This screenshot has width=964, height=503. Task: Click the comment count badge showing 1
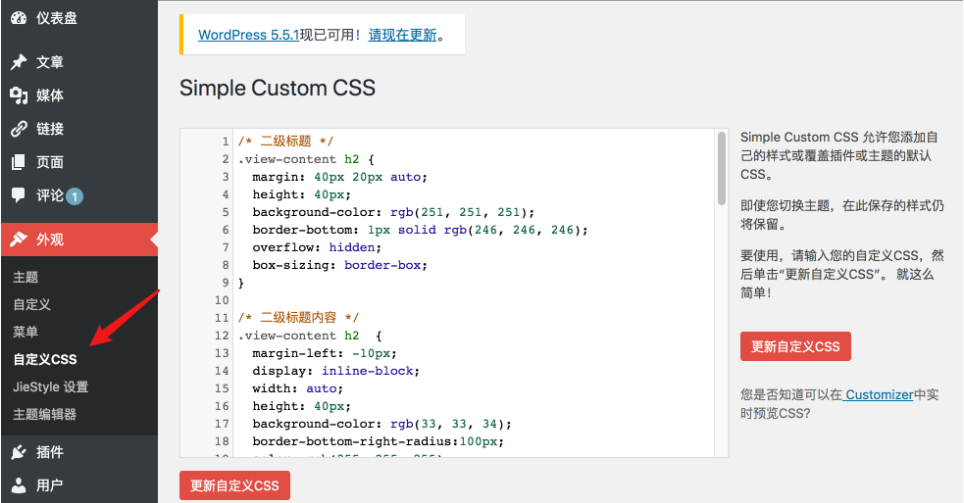[74, 197]
